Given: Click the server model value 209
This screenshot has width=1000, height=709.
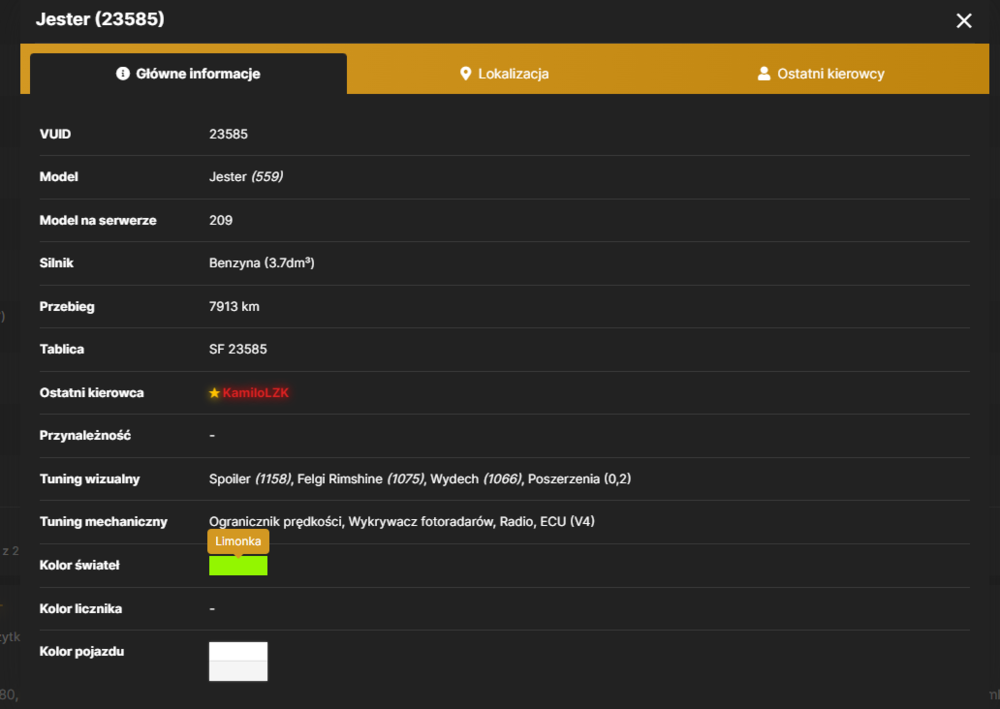Looking at the screenshot, I should coord(221,220).
